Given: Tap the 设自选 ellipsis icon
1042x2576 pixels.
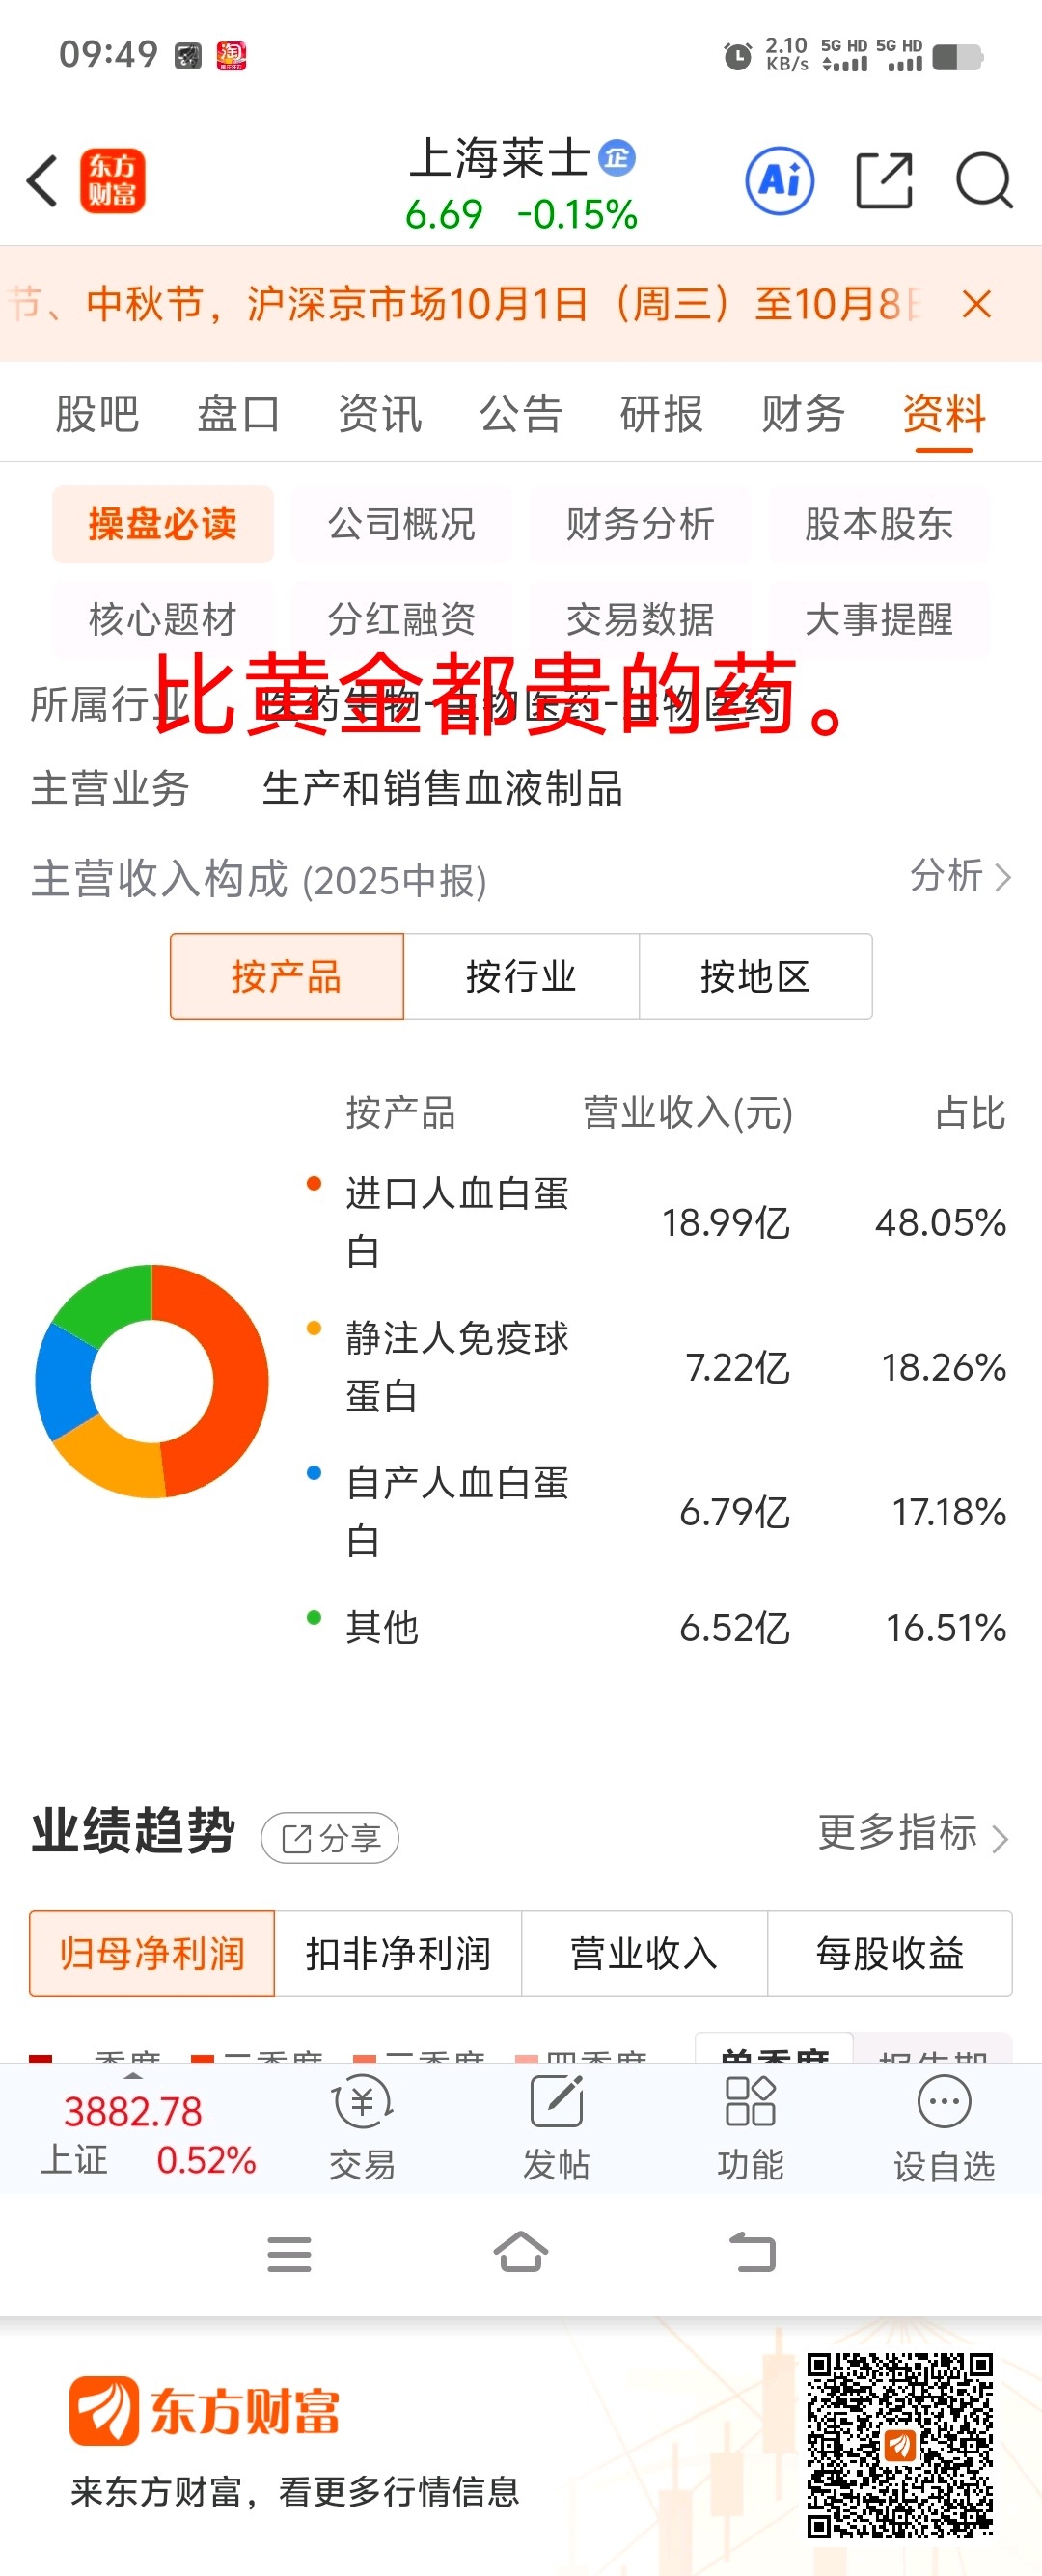Looking at the screenshot, I should coord(943,2103).
